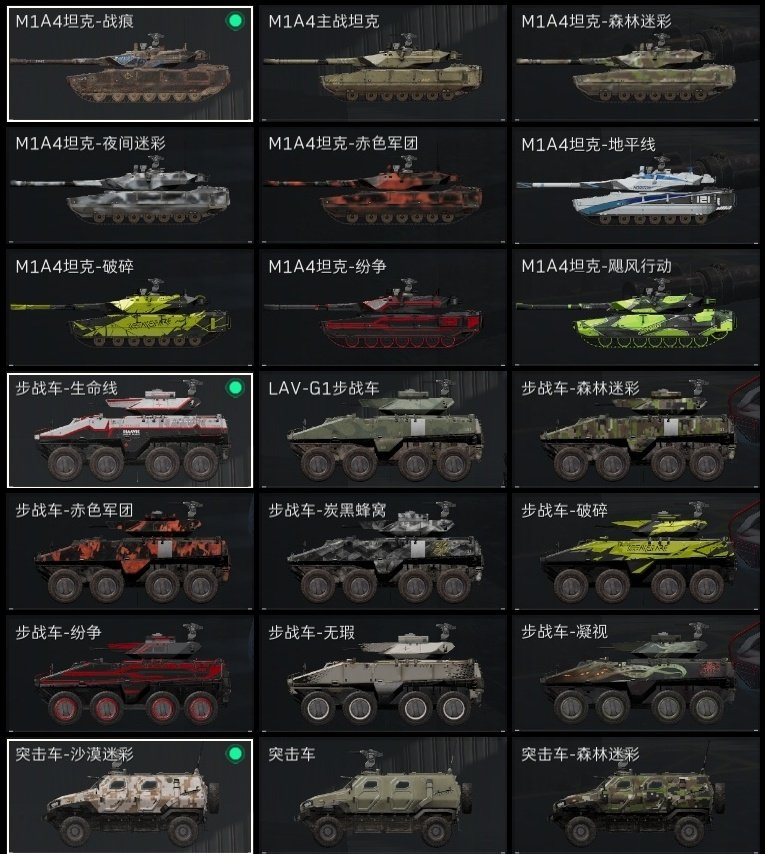The width and height of the screenshot is (765, 854).
Task: Click green equipped indicator on M1A4坦克-战痕
Action: pos(235,21)
